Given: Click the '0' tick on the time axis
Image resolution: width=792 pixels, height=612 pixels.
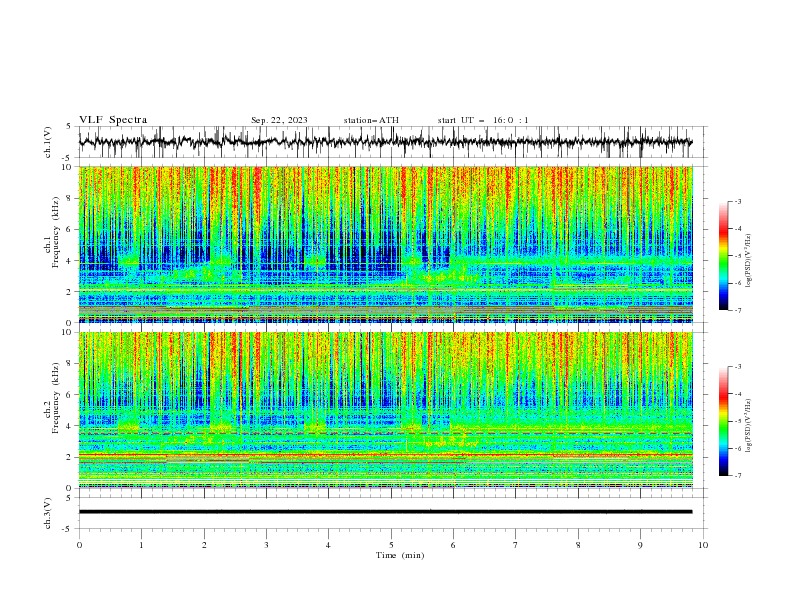Looking at the screenshot, I should pos(79,545).
